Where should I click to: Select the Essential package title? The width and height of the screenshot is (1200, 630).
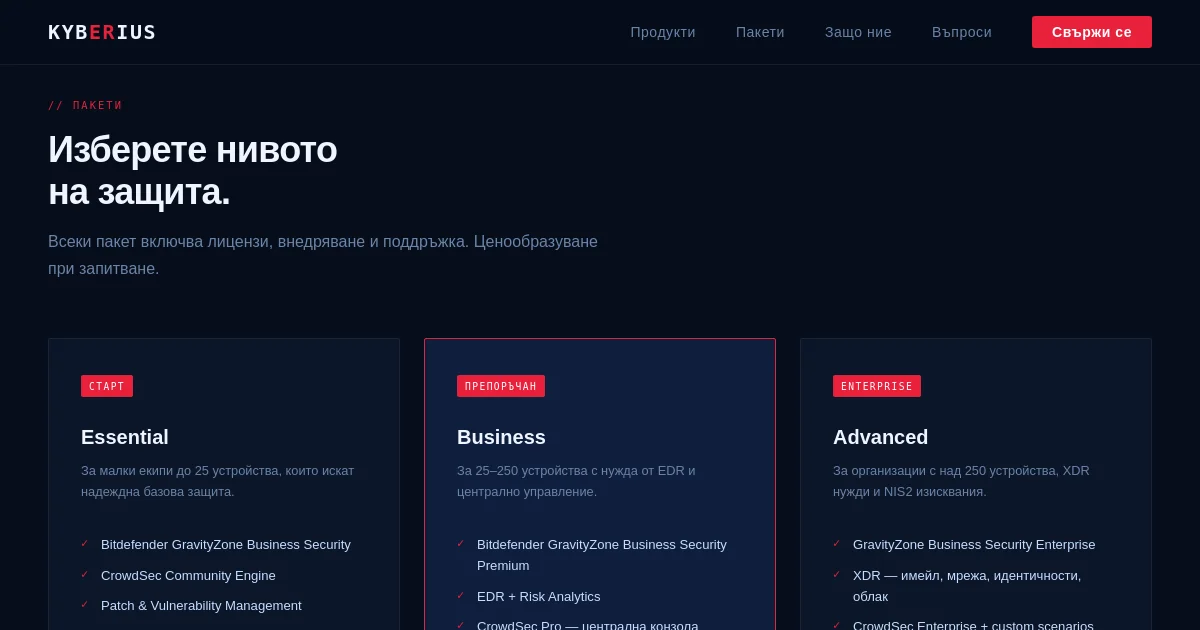125,437
